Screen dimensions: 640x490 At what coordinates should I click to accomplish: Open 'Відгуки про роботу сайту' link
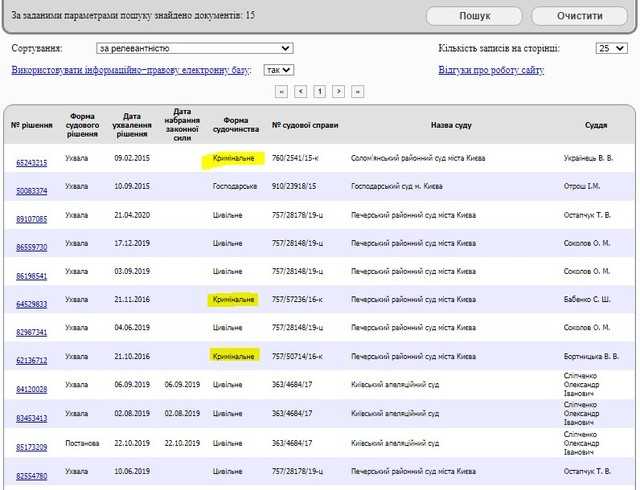point(491,70)
